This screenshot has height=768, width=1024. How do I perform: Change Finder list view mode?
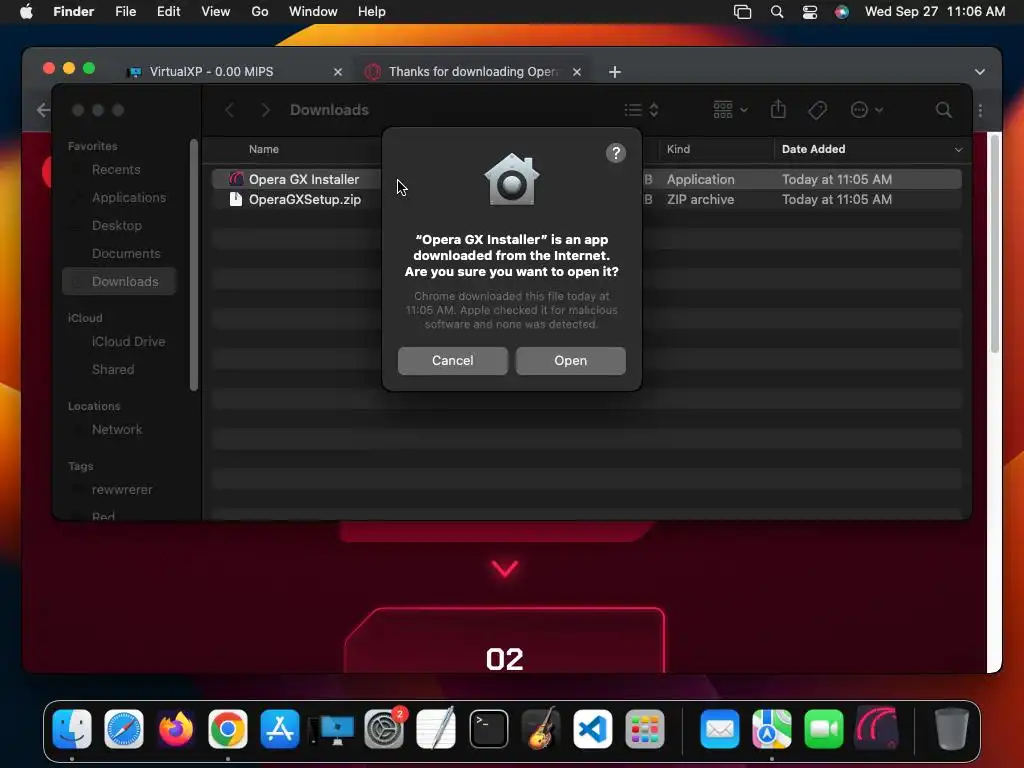click(641, 110)
